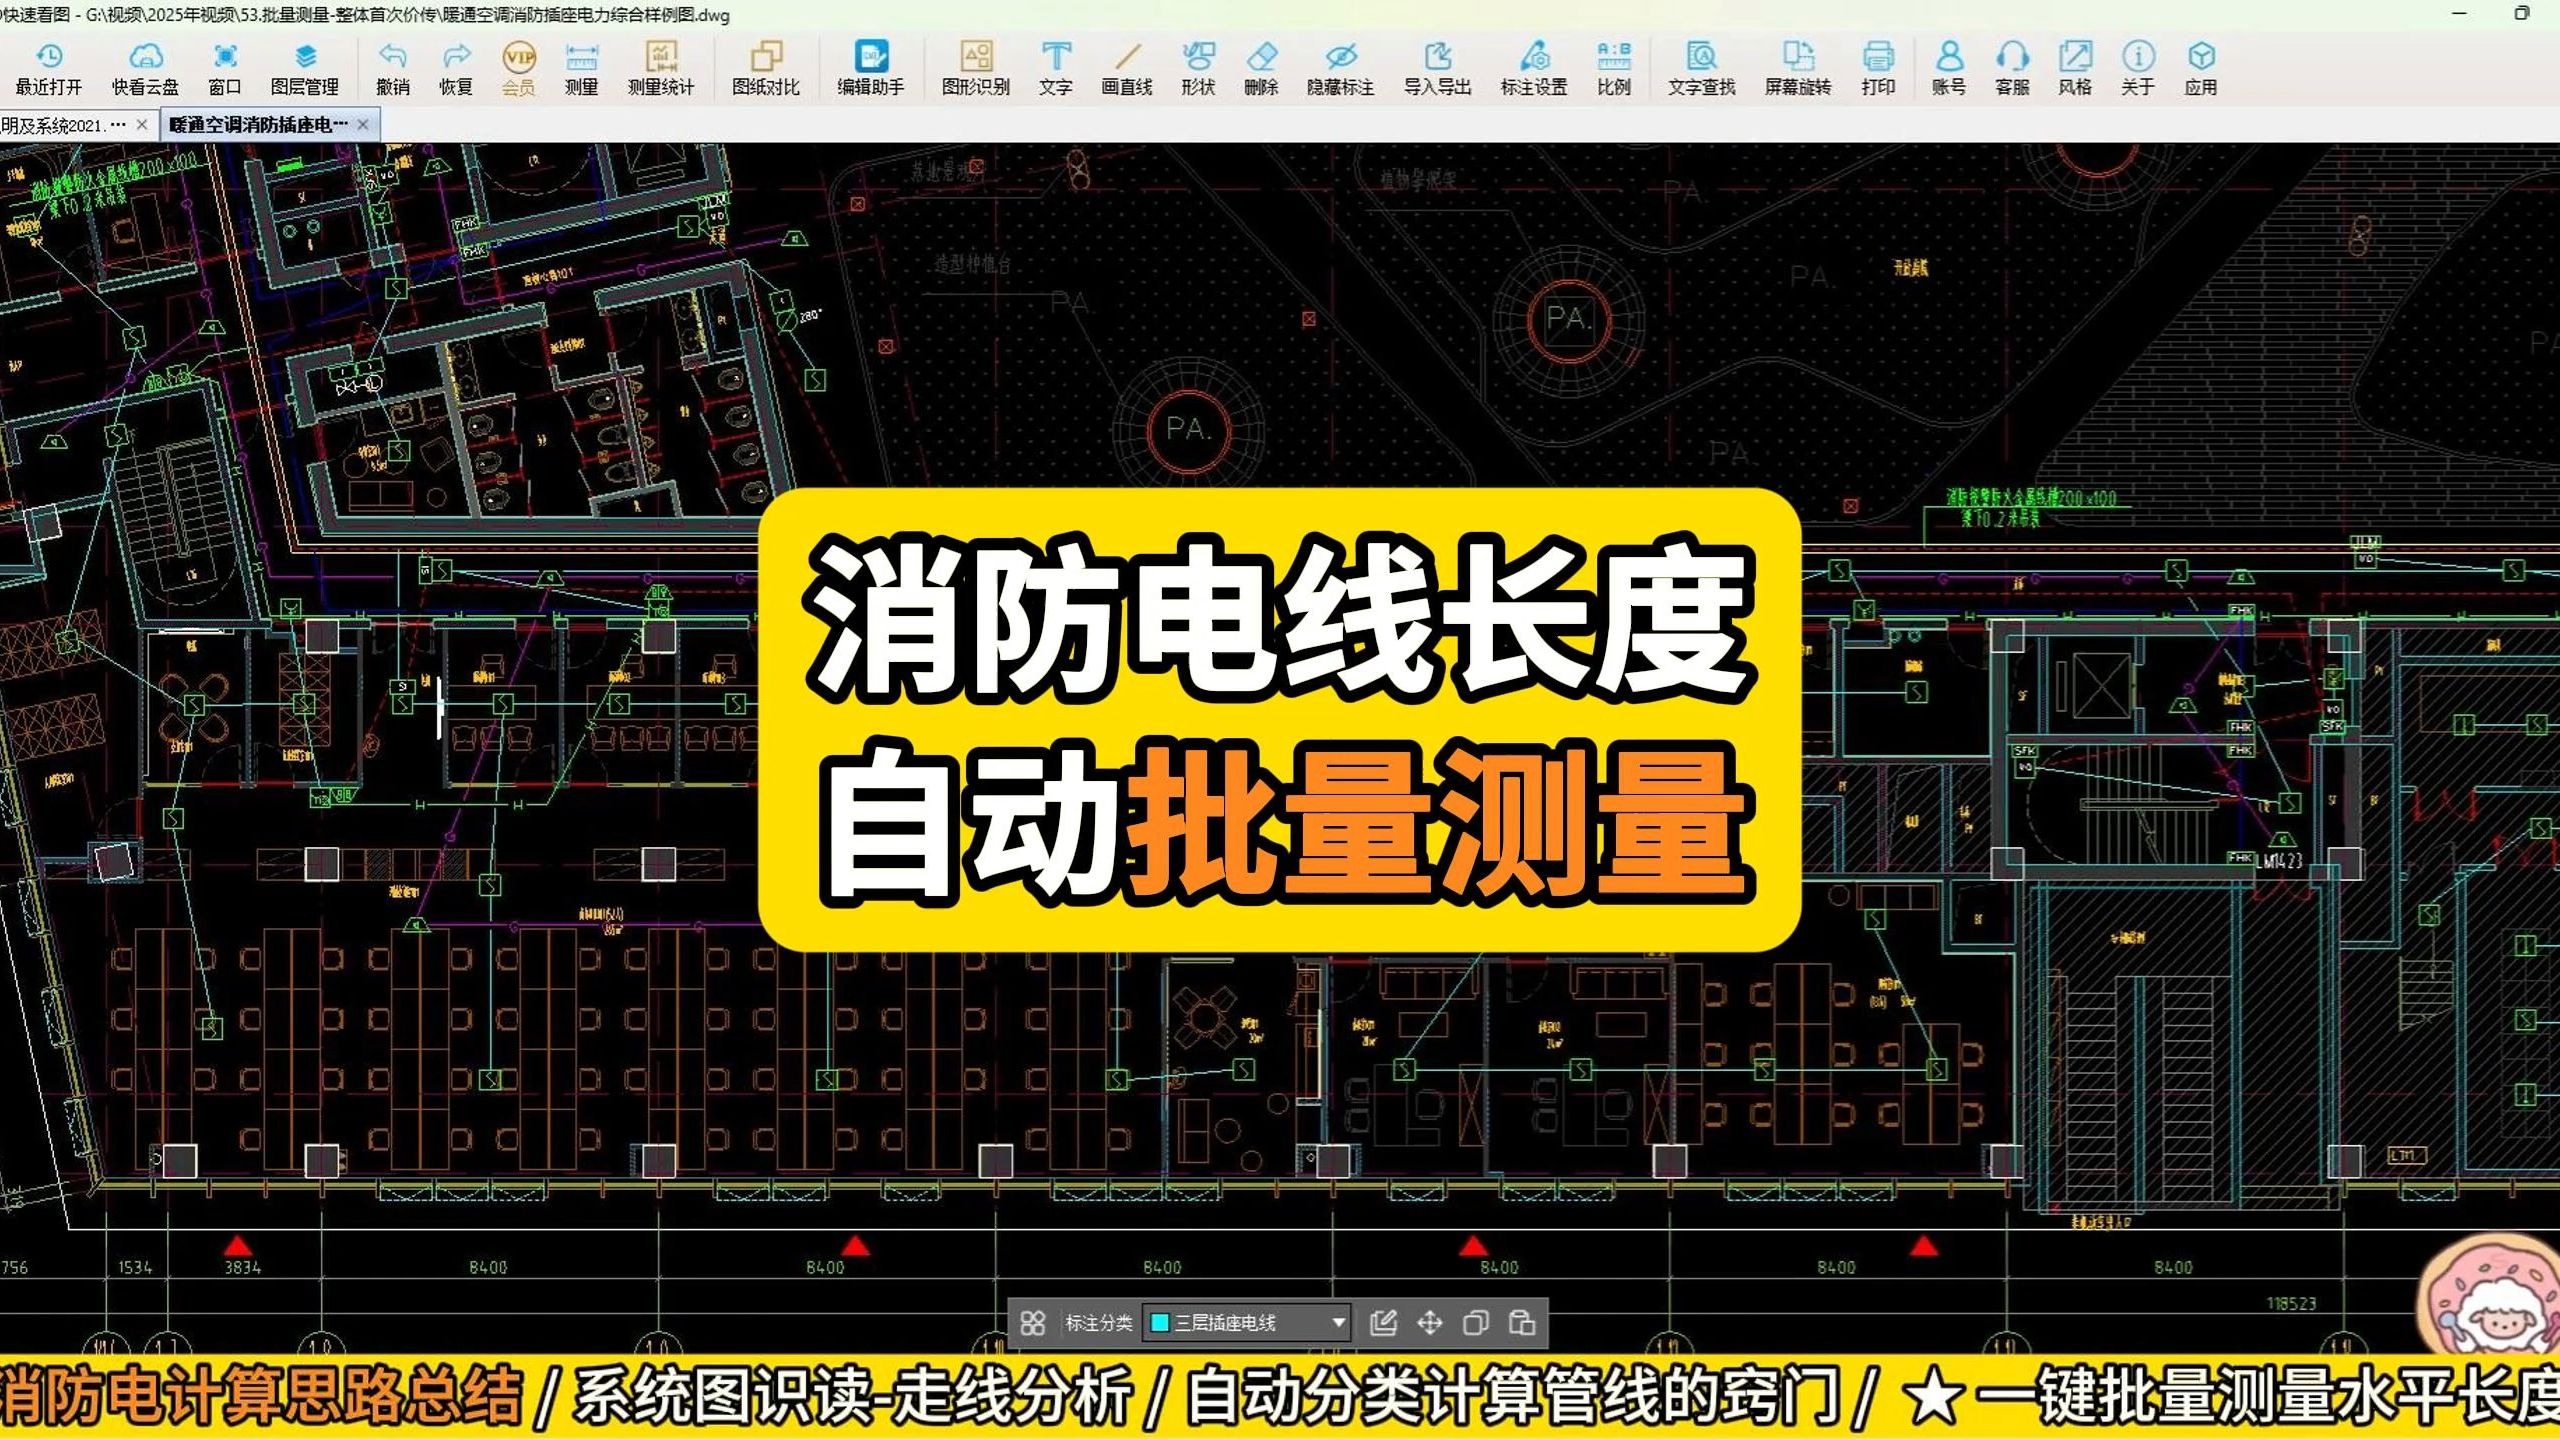Open the 图形识别 shape recognition tool
Viewport: 2560px width, 1440px height.
(975, 68)
